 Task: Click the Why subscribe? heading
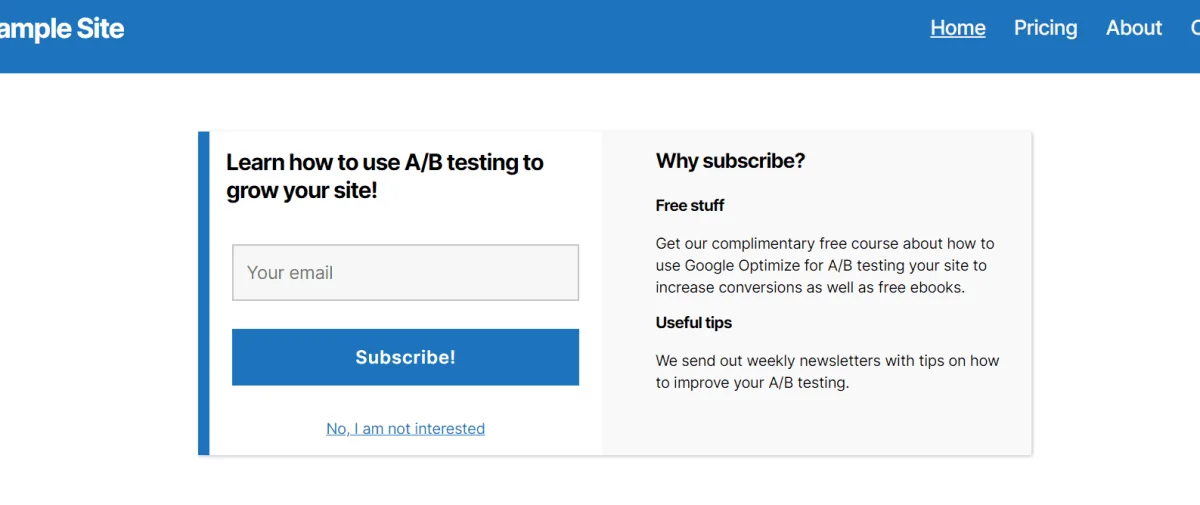pyautogui.click(x=730, y=161)
